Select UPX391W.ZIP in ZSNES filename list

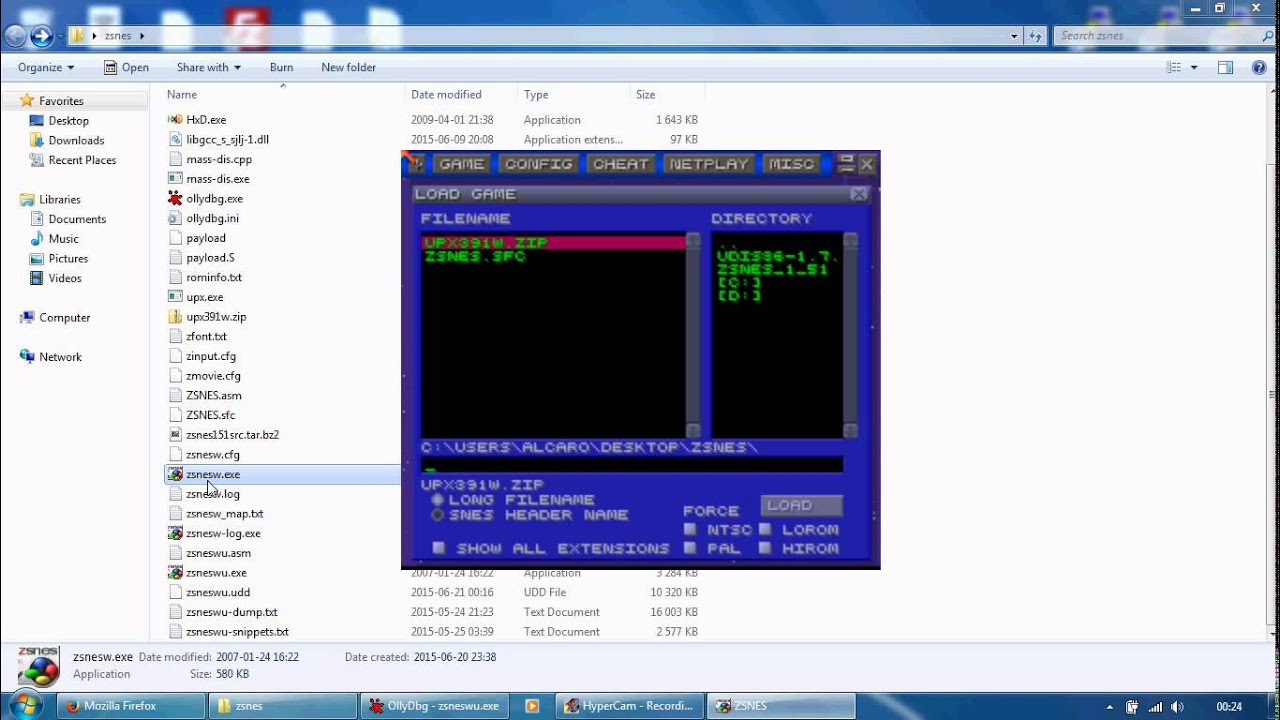553,242
